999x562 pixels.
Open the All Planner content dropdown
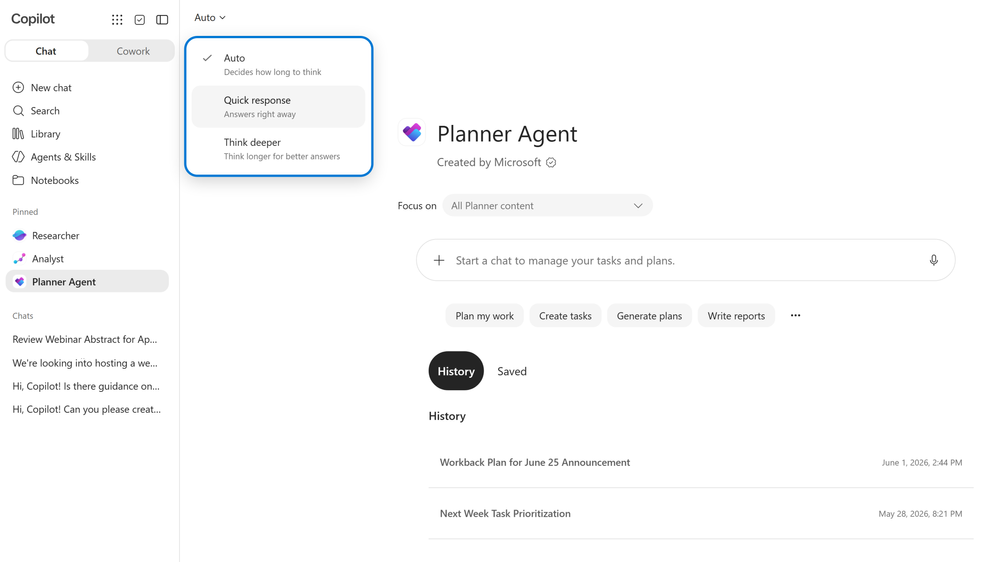point(547,206)
